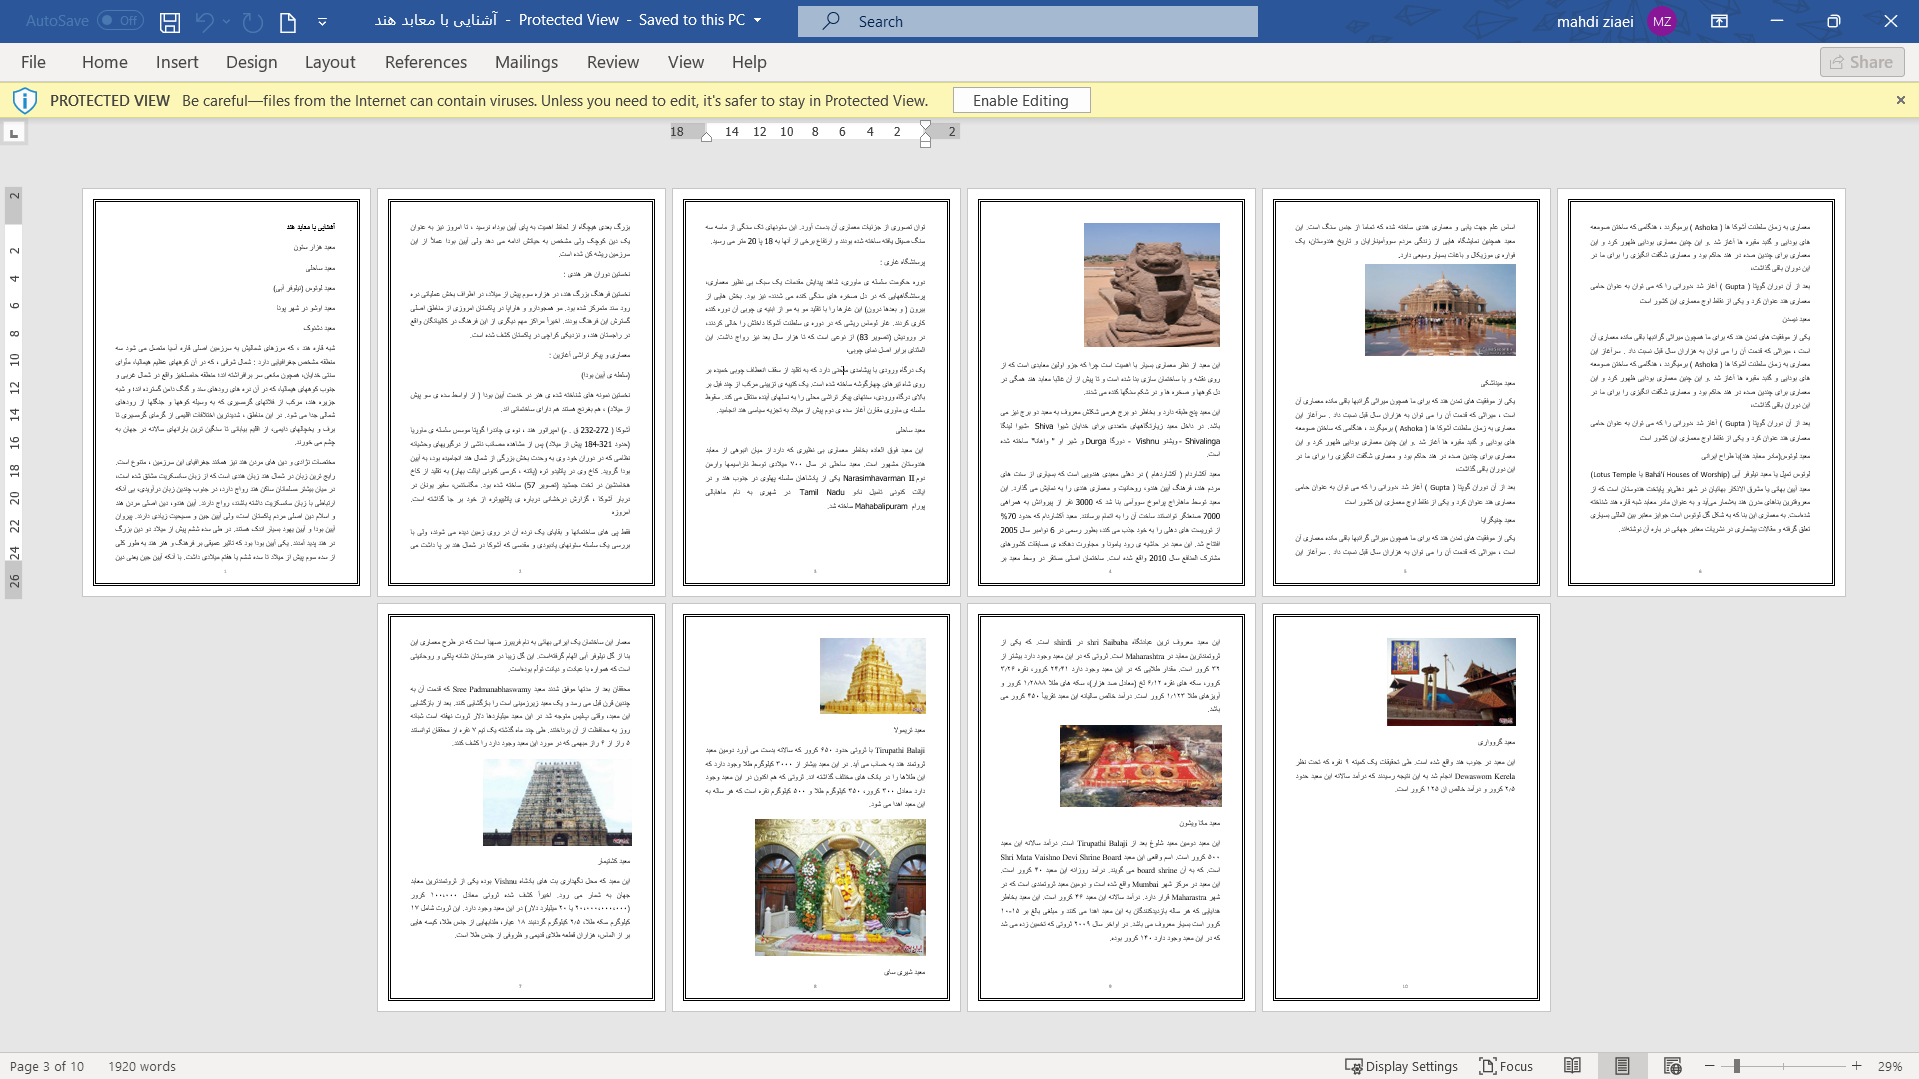Screen dimensions: 1919x1079
Task: Click the Protected View shield icon
Action: point(25,100)
